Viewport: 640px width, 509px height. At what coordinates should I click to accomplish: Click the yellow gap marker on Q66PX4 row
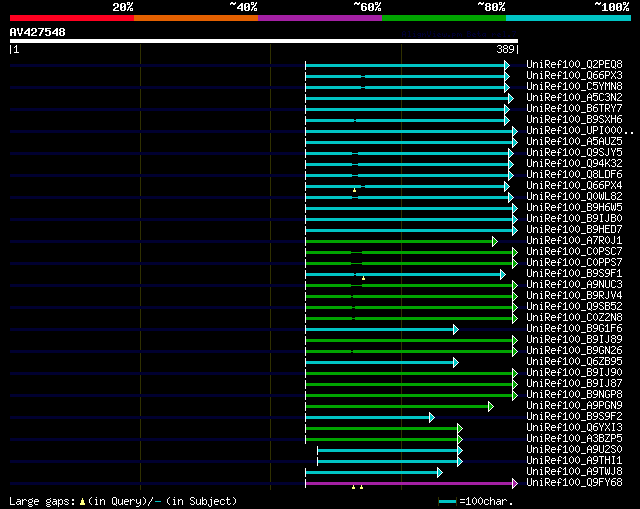pos(354,190)
